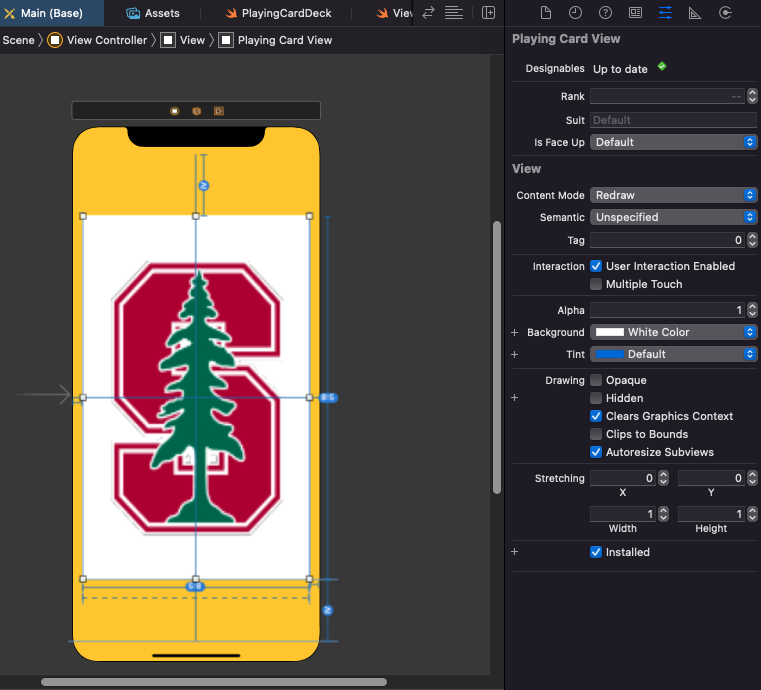Viewport: 761px width, 690px height.
Task: Select the top spacing constraint badge
Action: point(204,185)
